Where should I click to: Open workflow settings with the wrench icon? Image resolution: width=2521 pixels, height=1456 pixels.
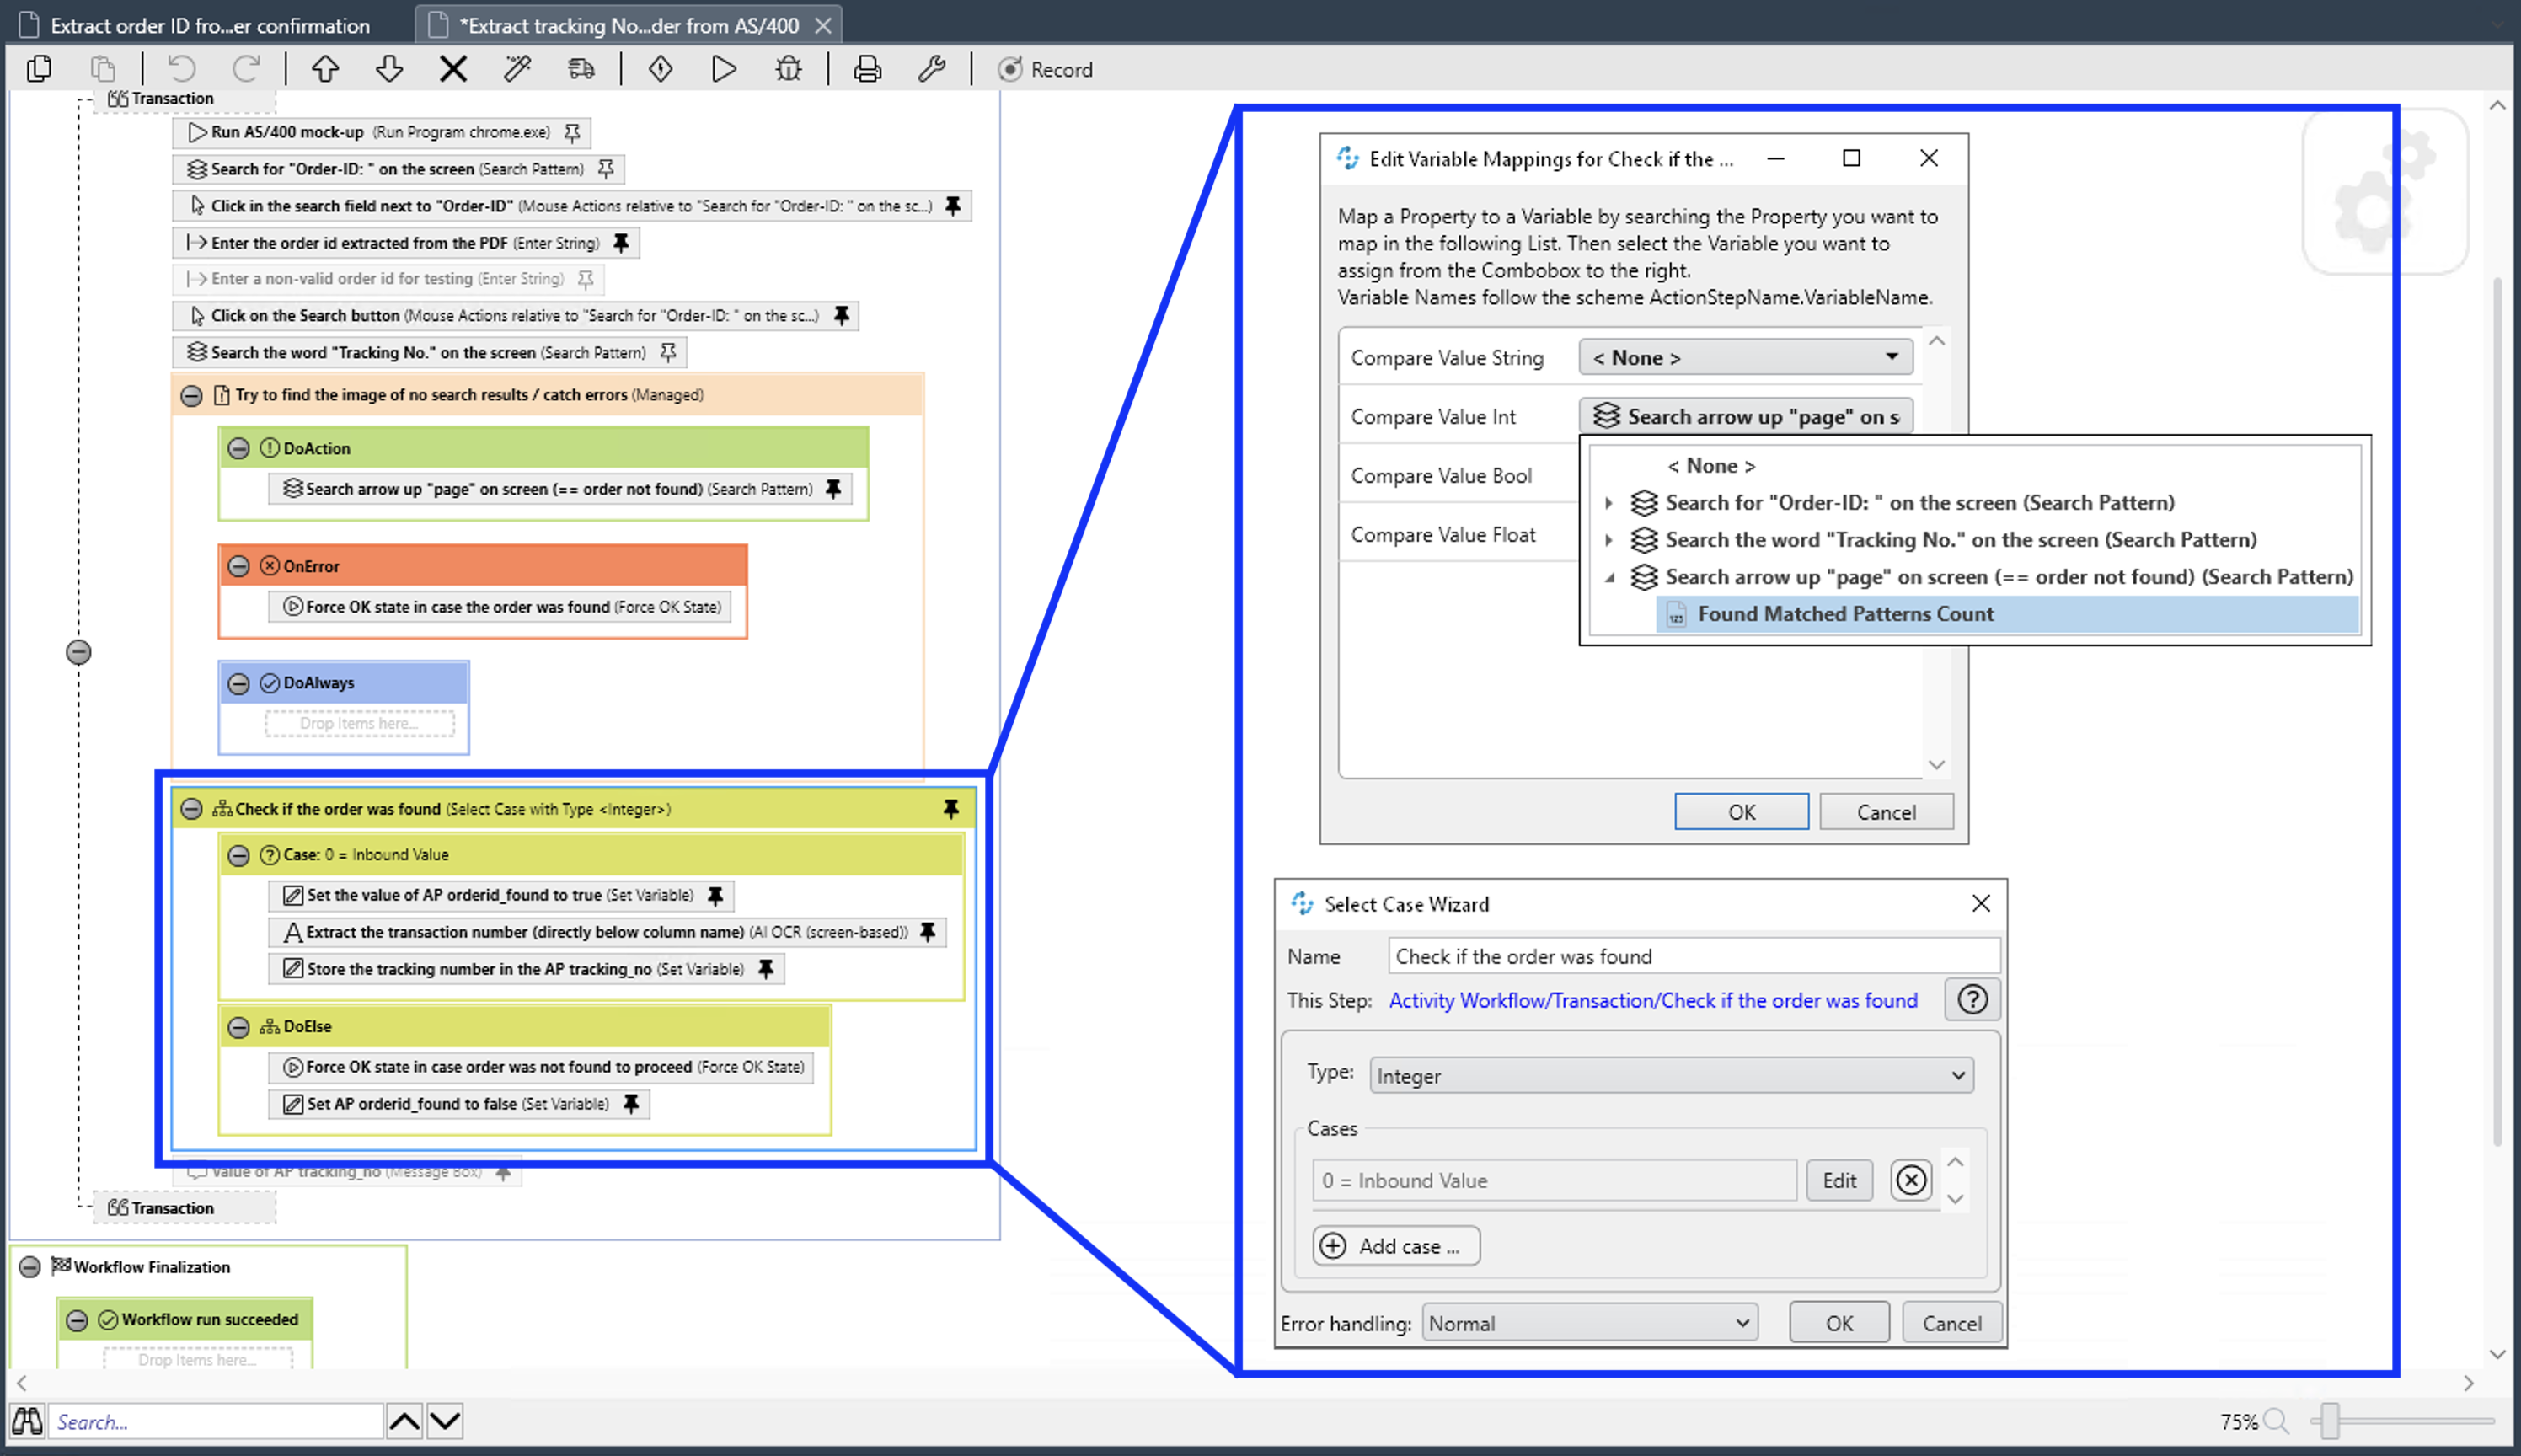click(x=932, y=69)
